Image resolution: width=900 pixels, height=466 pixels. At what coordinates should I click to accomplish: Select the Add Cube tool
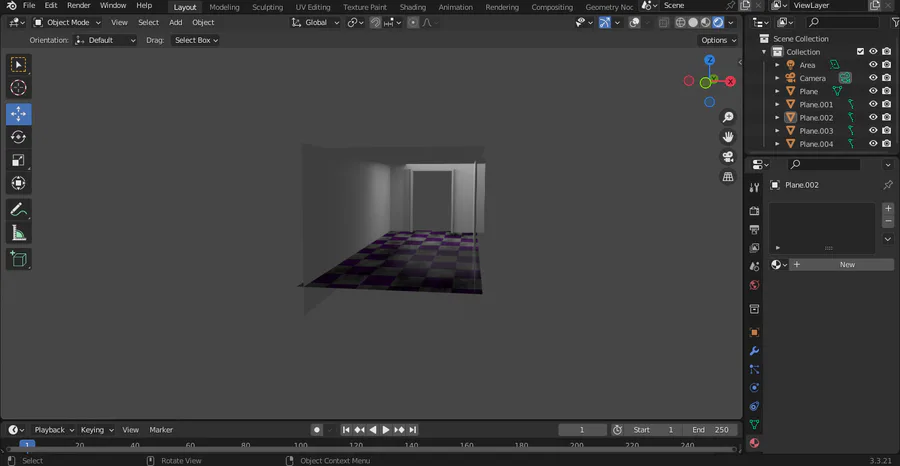[x=18, y=259]
